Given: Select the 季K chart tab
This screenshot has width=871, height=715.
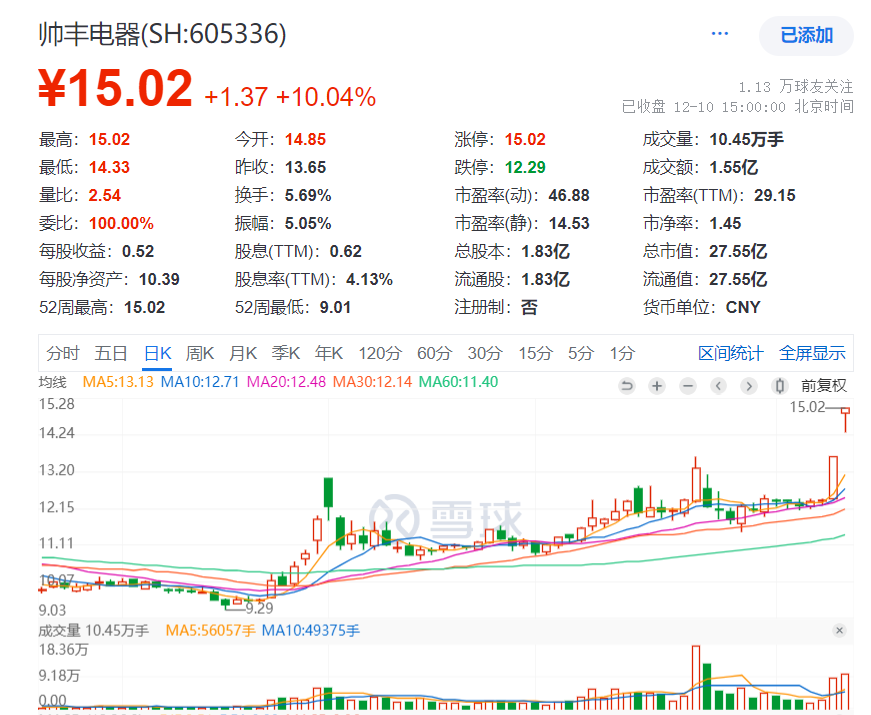Looking at the screenshot, I should click(x=286, y=353).
